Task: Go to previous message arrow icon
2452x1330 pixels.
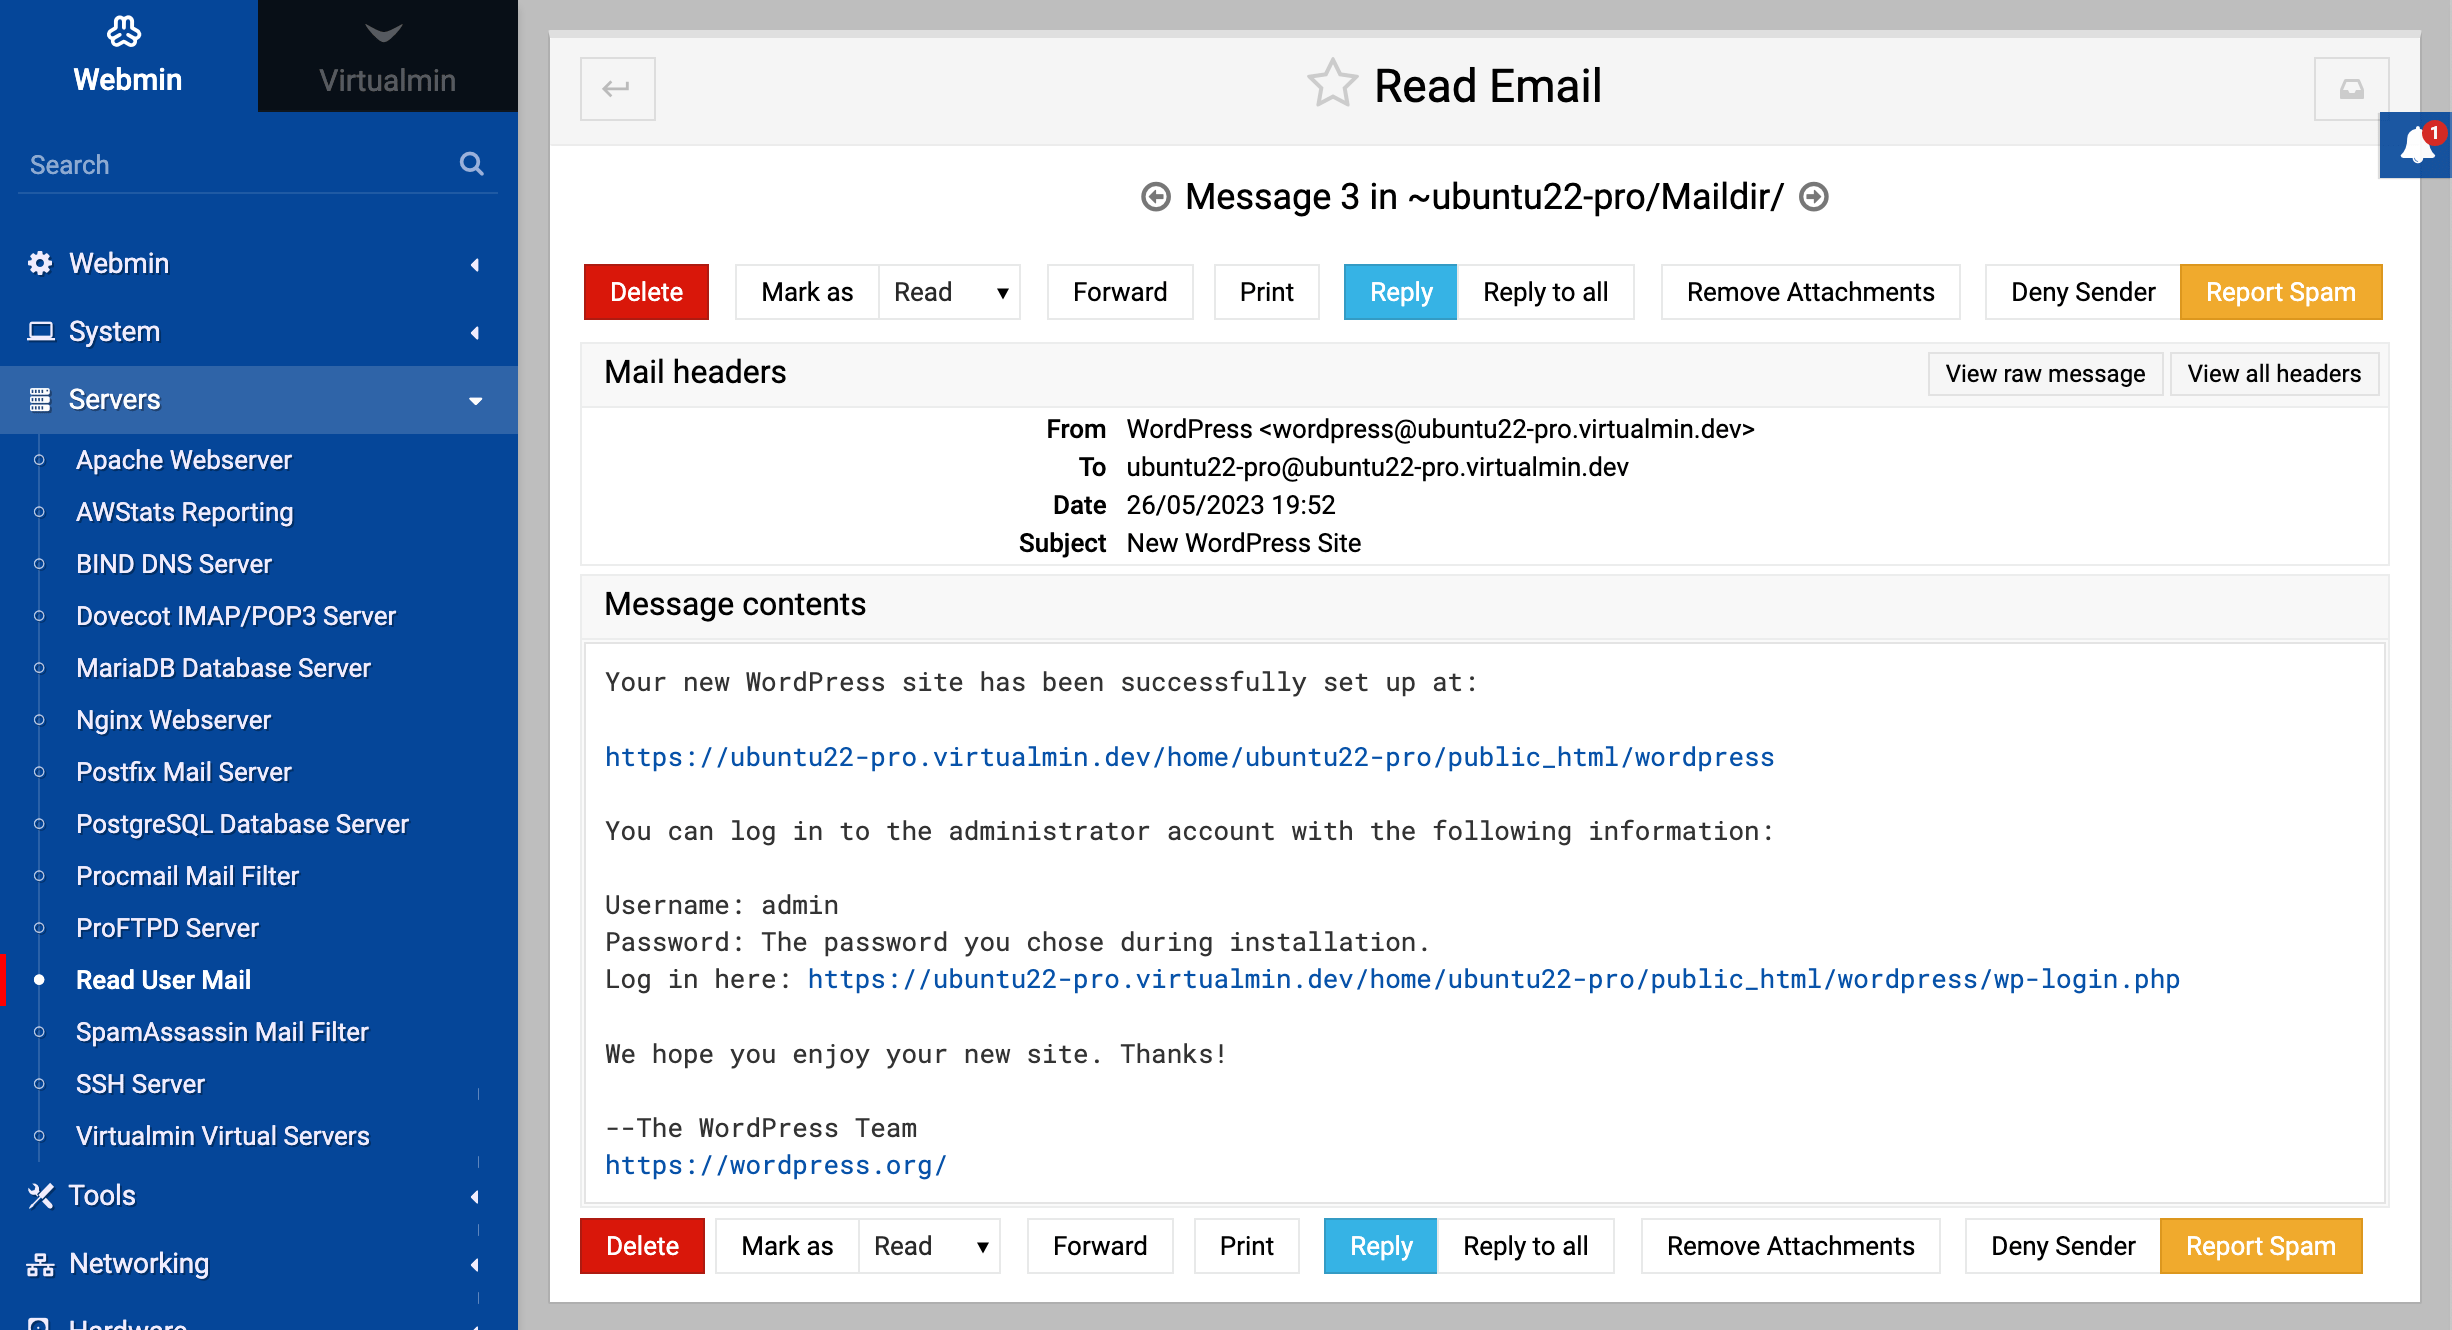Action: 1156,197
